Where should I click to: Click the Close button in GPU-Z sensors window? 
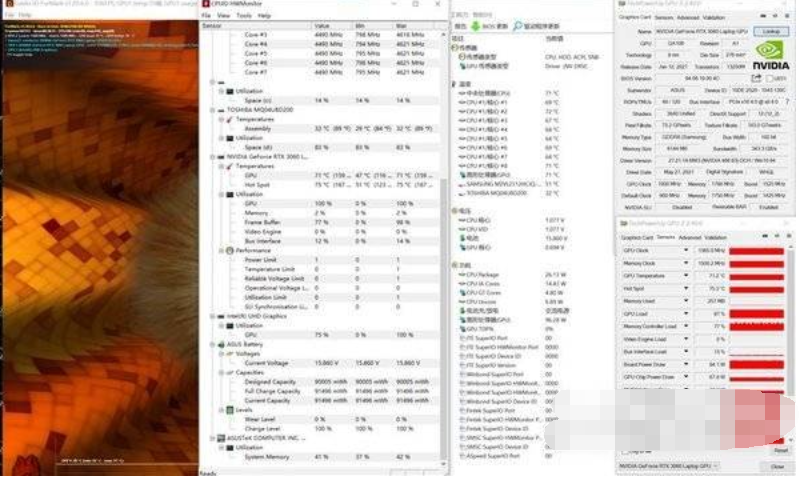point(778,466)
